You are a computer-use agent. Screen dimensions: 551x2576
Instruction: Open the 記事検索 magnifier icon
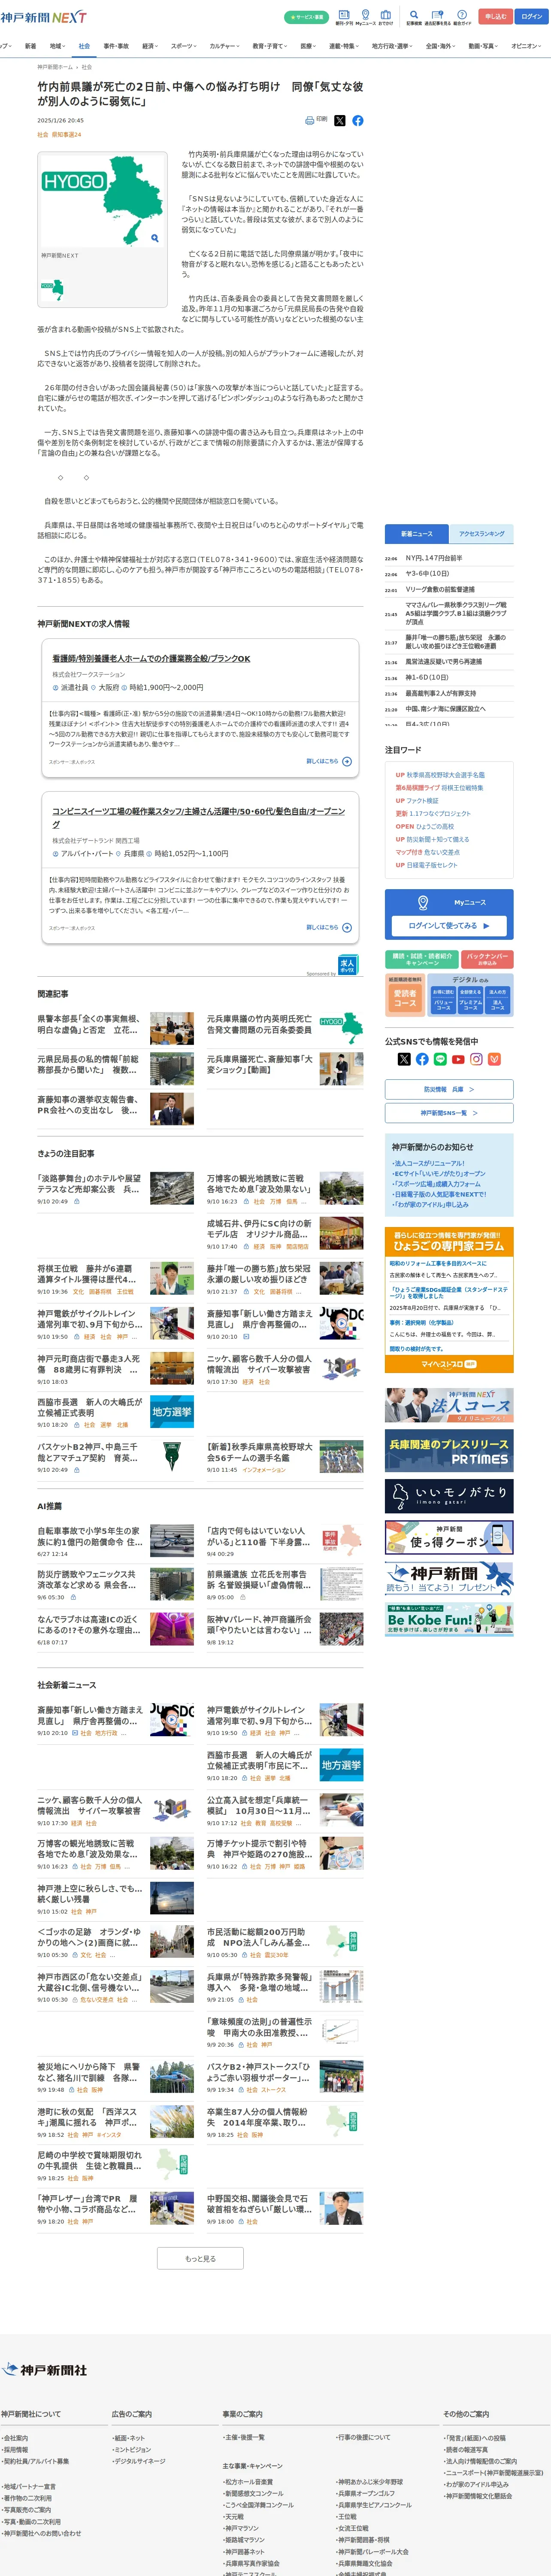[x=414, y=17]
